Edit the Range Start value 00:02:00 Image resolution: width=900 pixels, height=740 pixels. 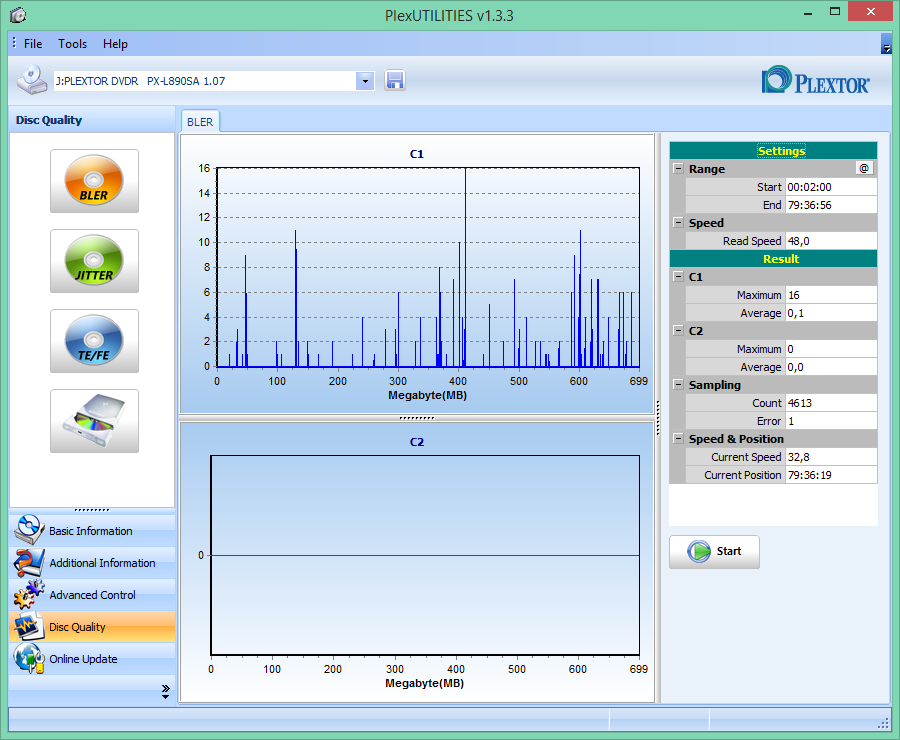[x=831, y=187]
